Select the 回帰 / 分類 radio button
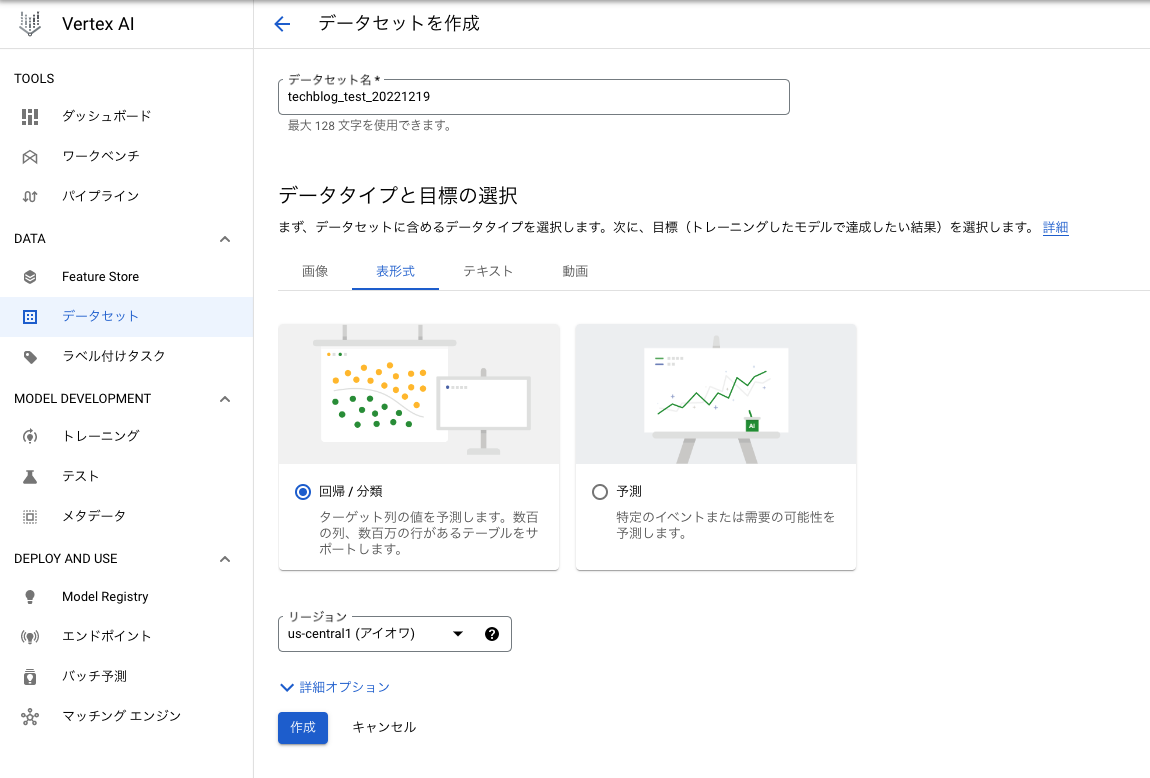Screen dimensions: 1150x778 click(x=303, y=492)
